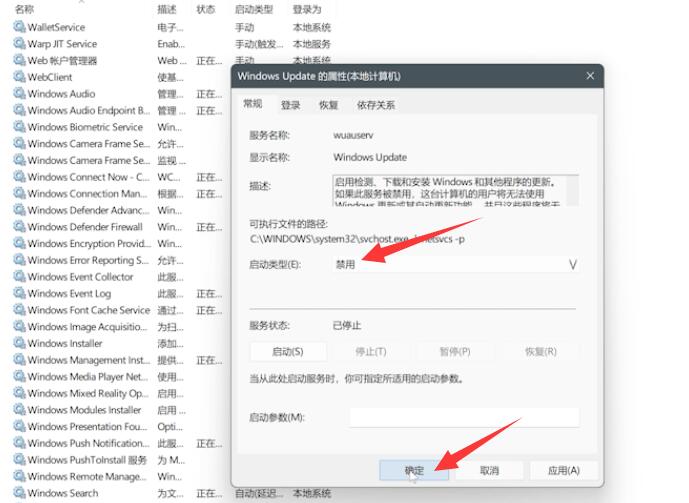
Task: Click the 暂停(P) button
Action: [455, 351]
